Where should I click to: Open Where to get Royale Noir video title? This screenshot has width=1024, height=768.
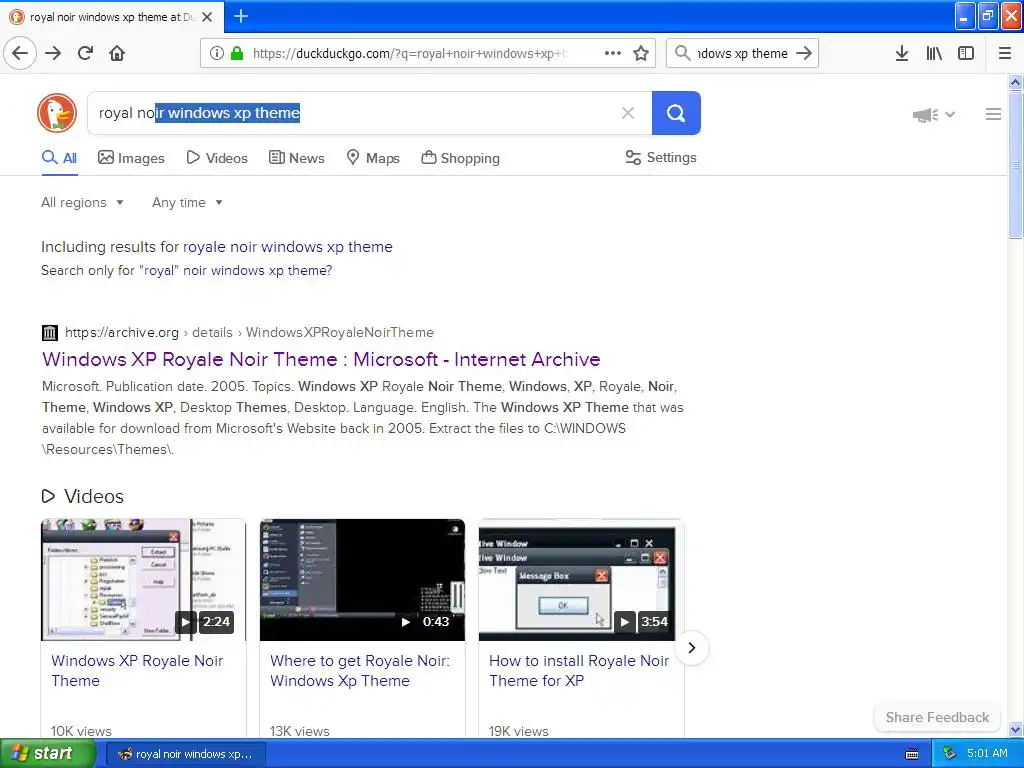[360, 671]
